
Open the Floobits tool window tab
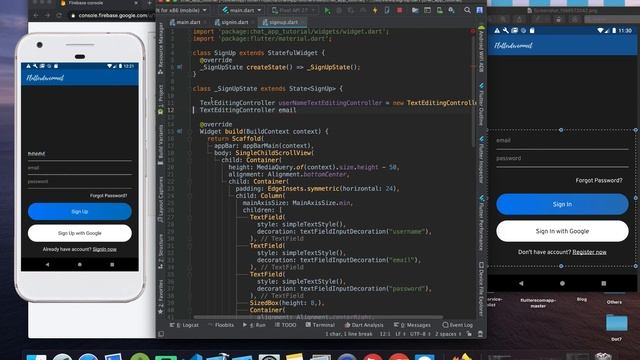click(x=221, y=325)
